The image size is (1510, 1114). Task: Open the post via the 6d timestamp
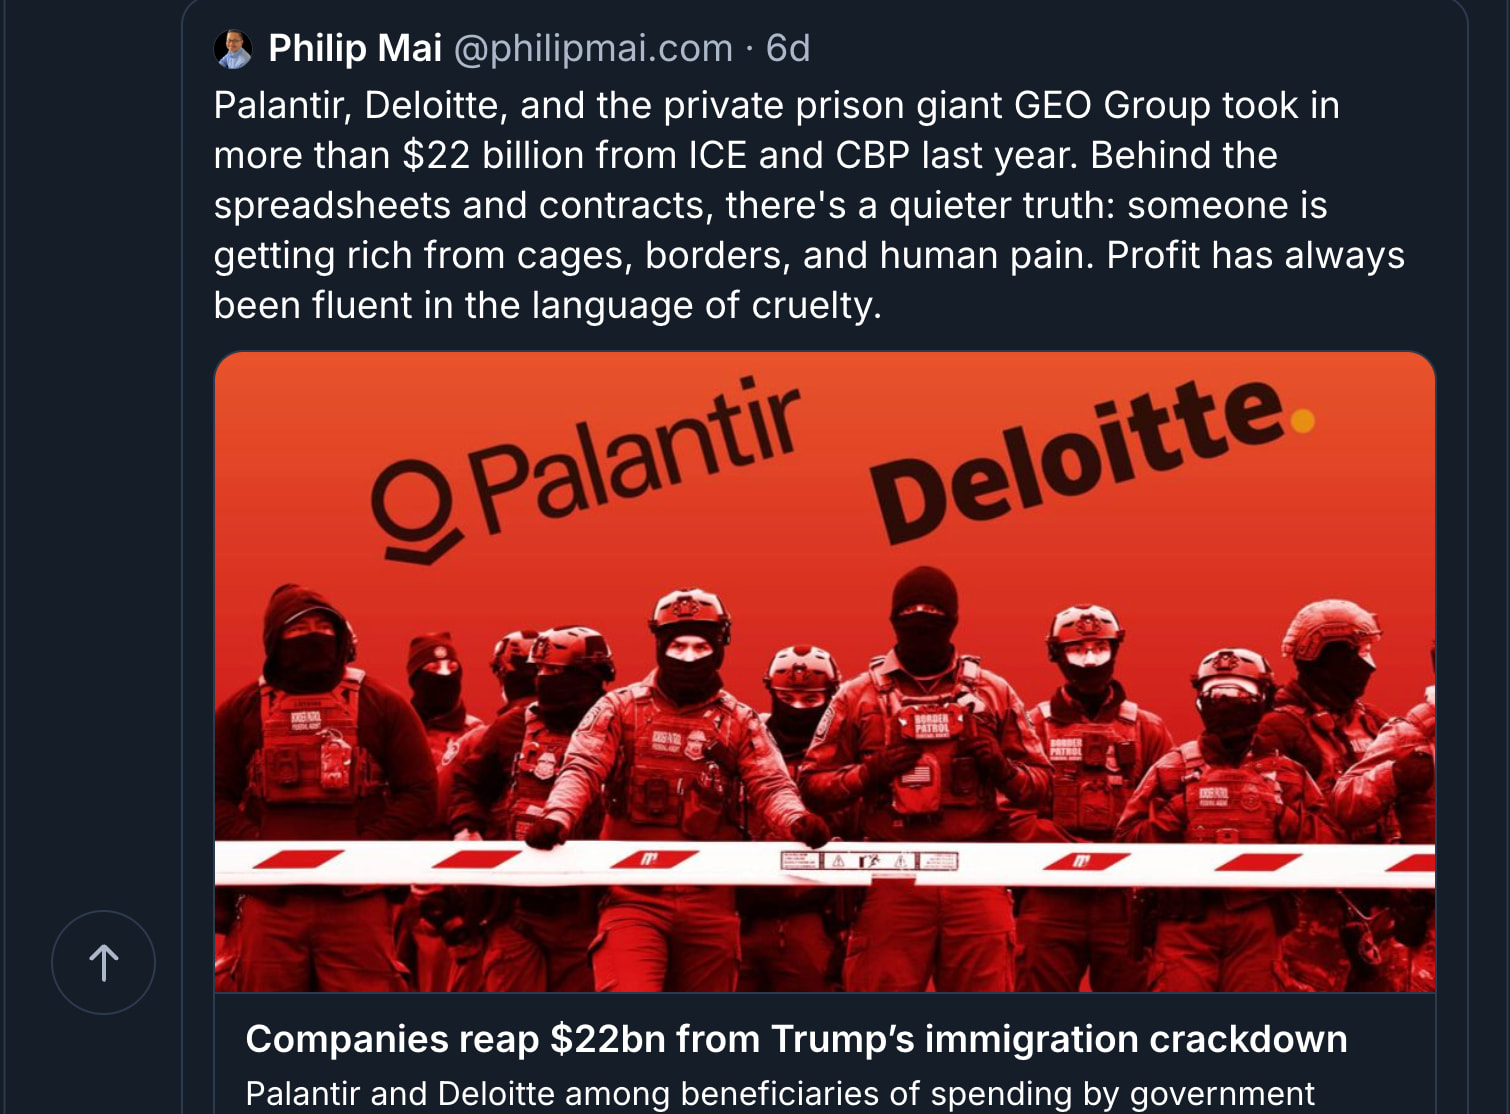pyautogui.click(x=788, y=48)
